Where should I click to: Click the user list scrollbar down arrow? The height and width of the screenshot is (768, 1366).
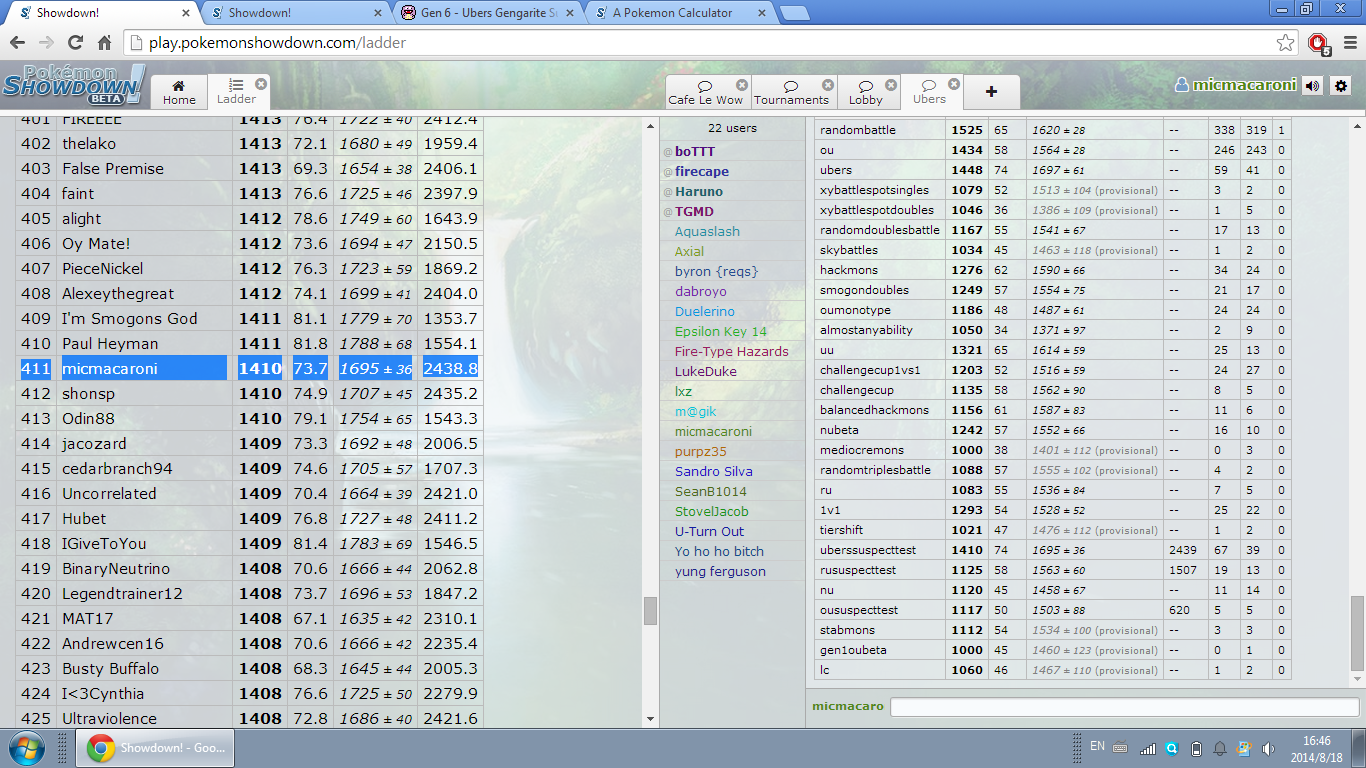pyautogui.click(x=651, y=719)
